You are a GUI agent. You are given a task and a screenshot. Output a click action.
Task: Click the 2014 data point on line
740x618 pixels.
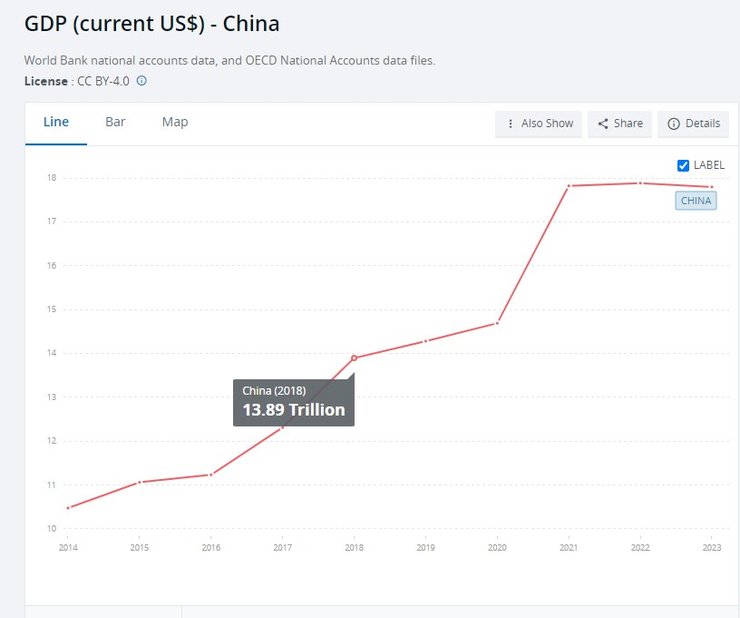[68, 508]
